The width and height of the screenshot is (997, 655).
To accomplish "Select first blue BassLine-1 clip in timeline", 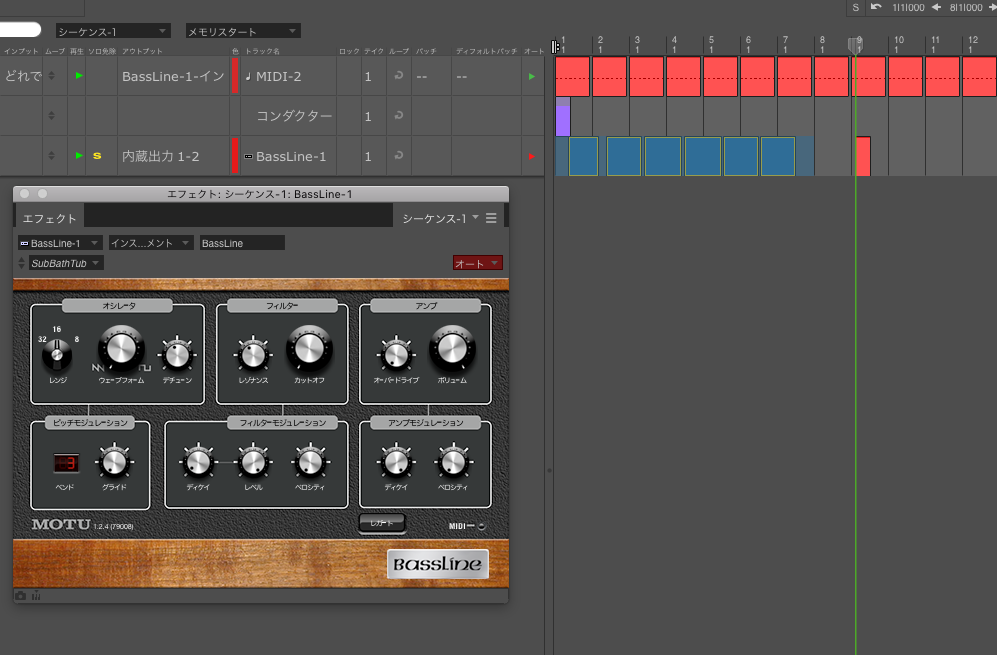I will coord(583,156).
